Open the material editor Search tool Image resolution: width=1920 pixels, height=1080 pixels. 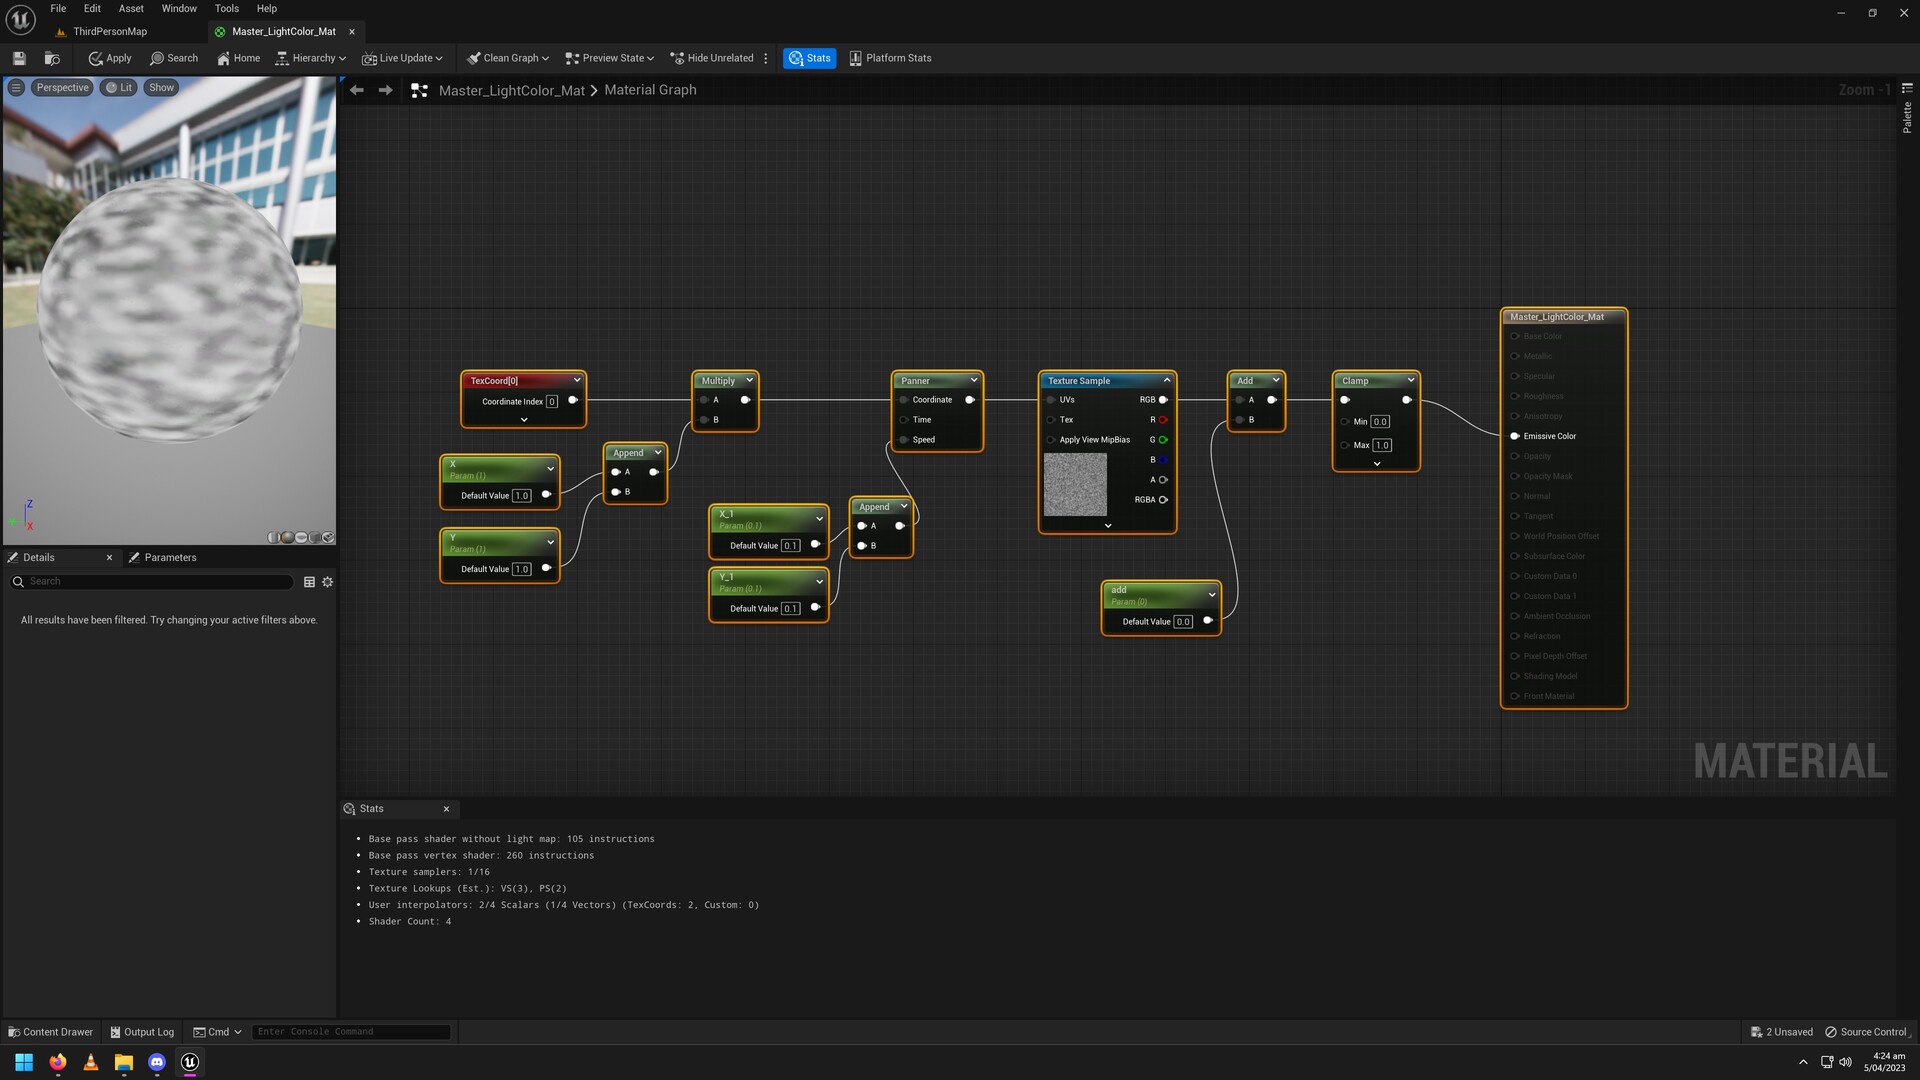coord(174,57)
